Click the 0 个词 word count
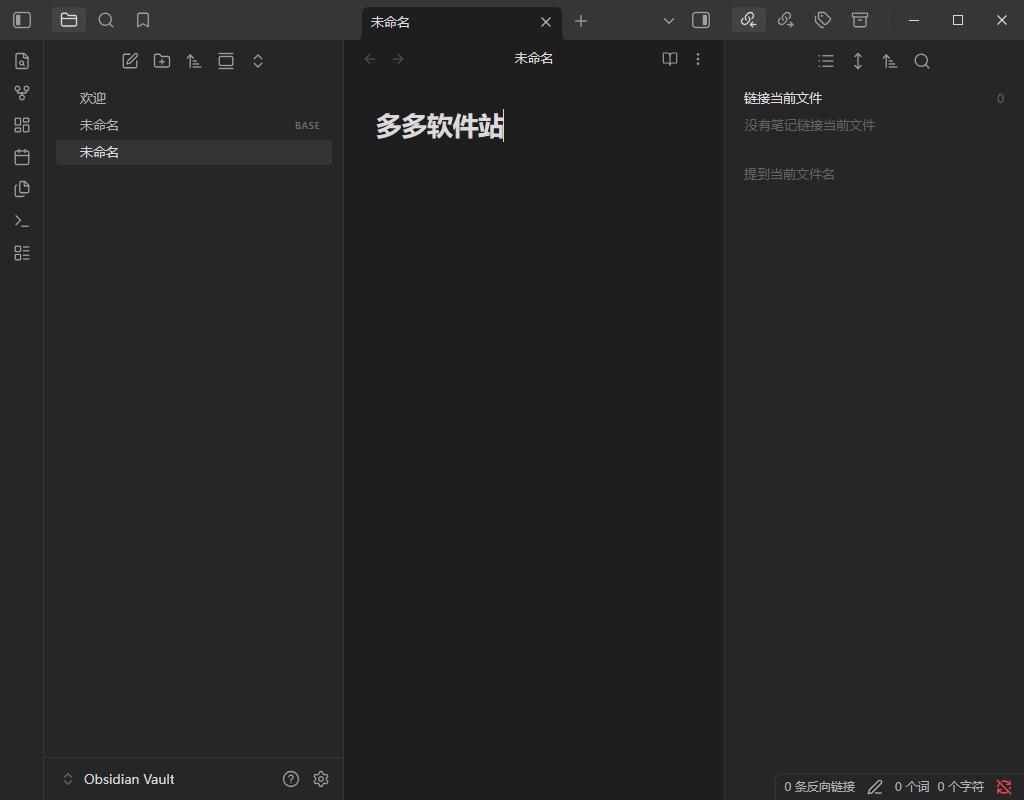The height and width of the screenshot is (800, 1024). coord(911,787)
